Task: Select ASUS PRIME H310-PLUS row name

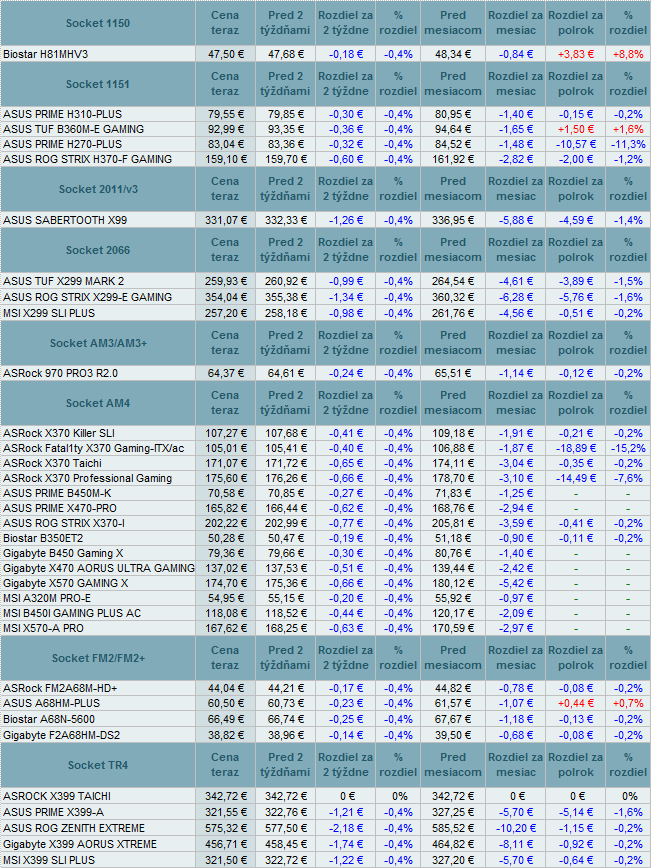Action: pyautogui.click(x=63, y=114)
